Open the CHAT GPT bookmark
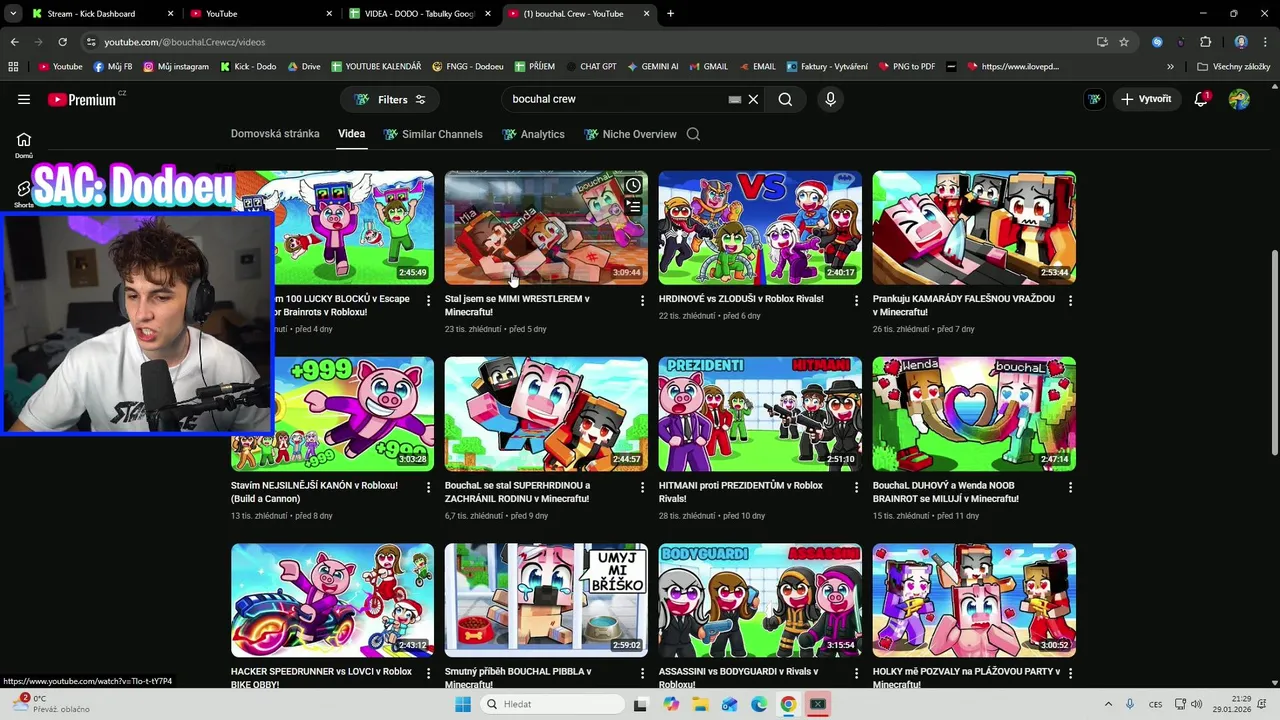The image size is (1280, 720). click(590, 67)
